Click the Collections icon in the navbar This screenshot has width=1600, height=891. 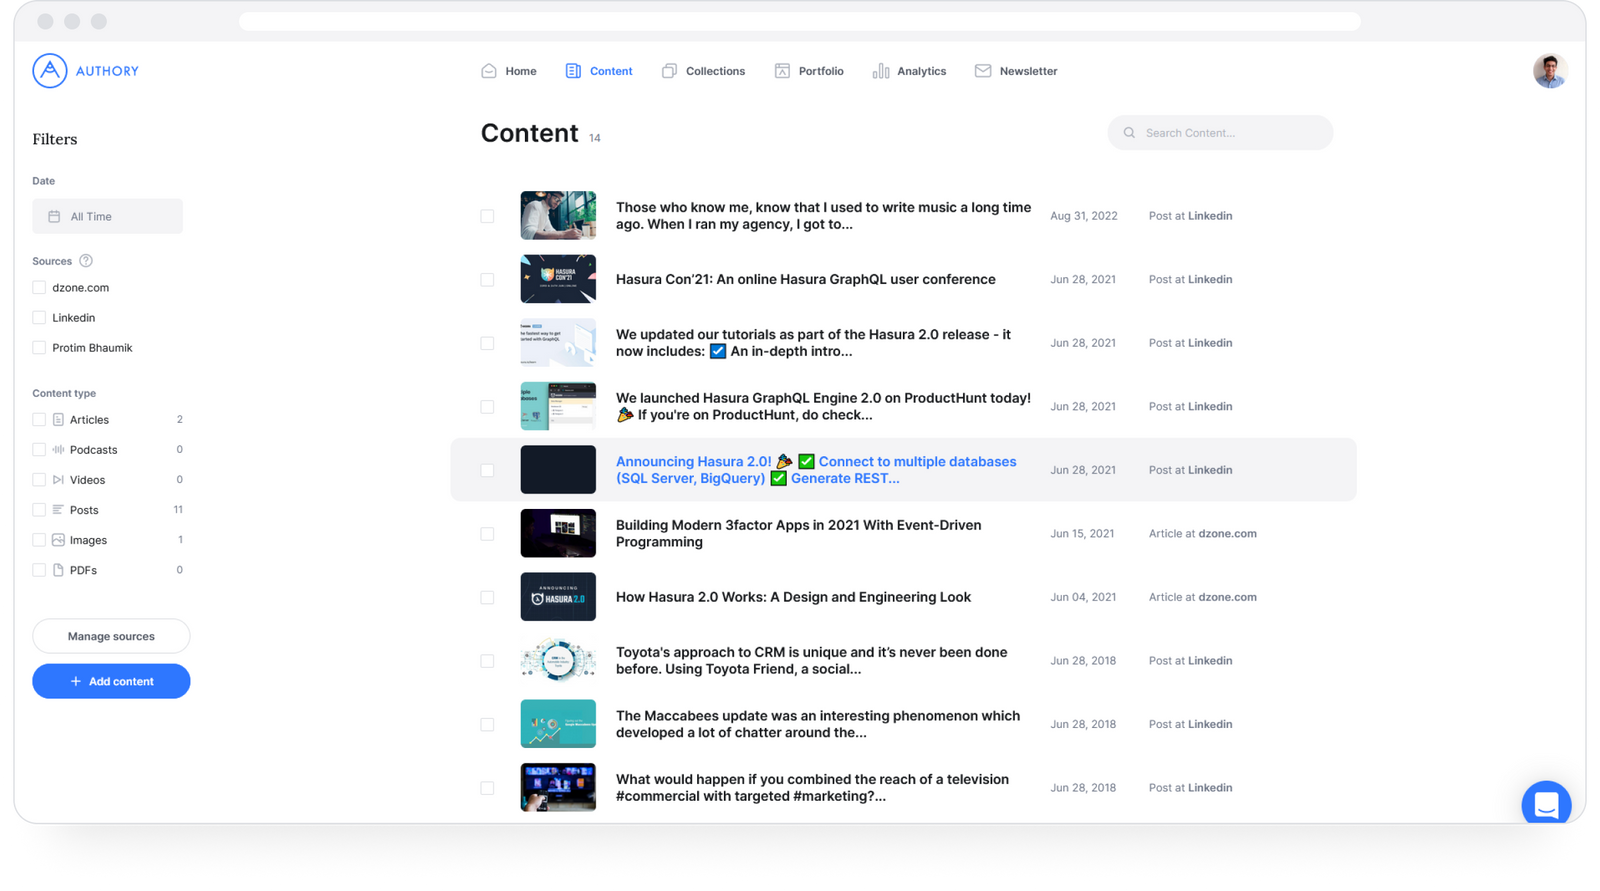669,71
